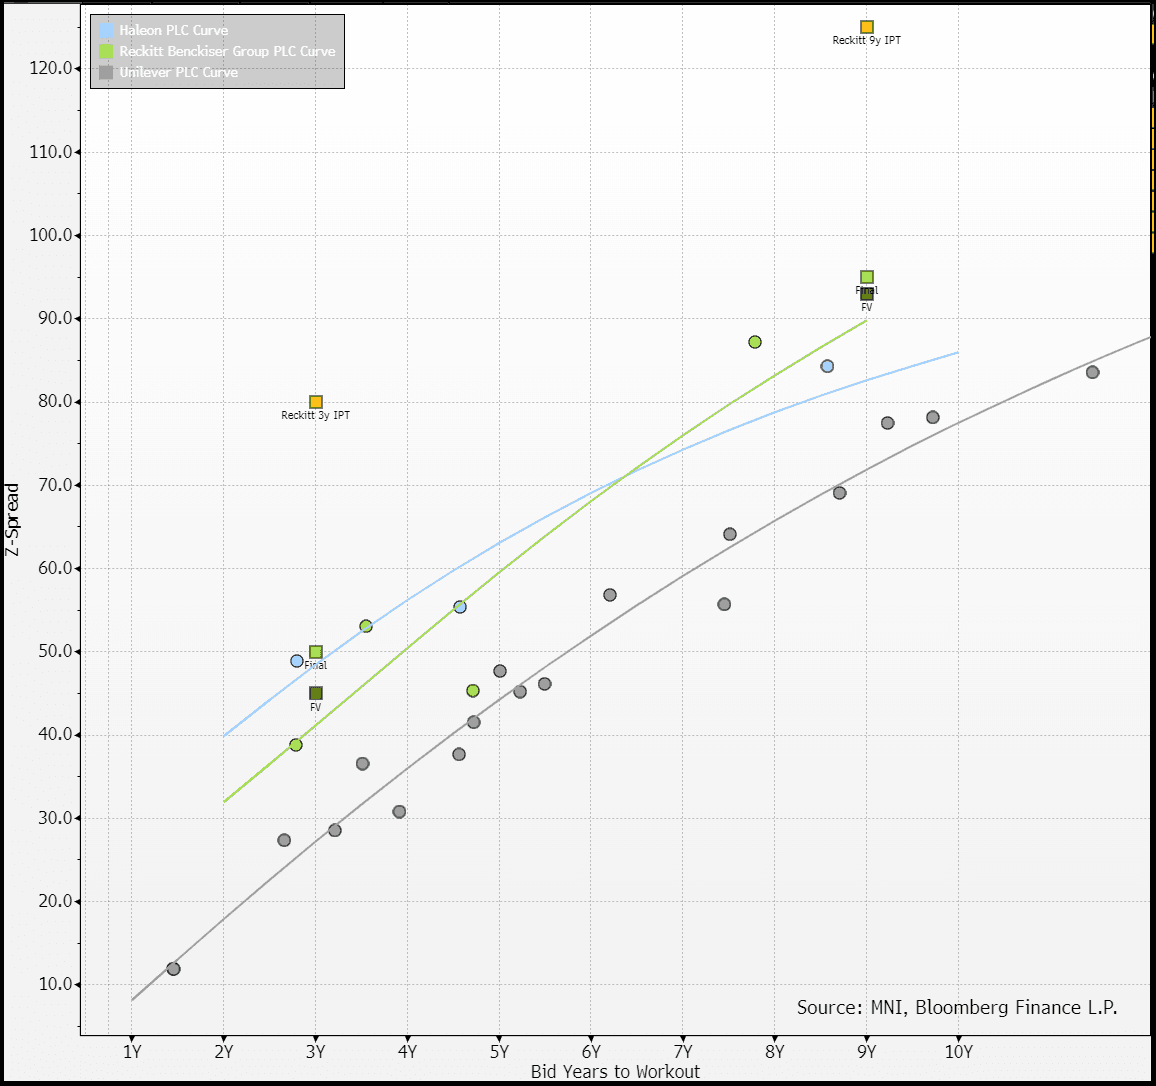Click the 'Z-Spread' vertical axis title
1156x1086 pixels.
pos(12,519)
